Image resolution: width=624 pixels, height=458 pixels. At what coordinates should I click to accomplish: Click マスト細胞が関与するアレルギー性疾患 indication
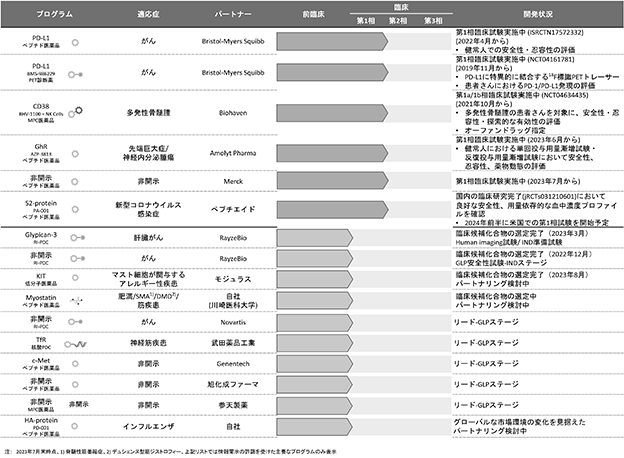tap(148, 279)
